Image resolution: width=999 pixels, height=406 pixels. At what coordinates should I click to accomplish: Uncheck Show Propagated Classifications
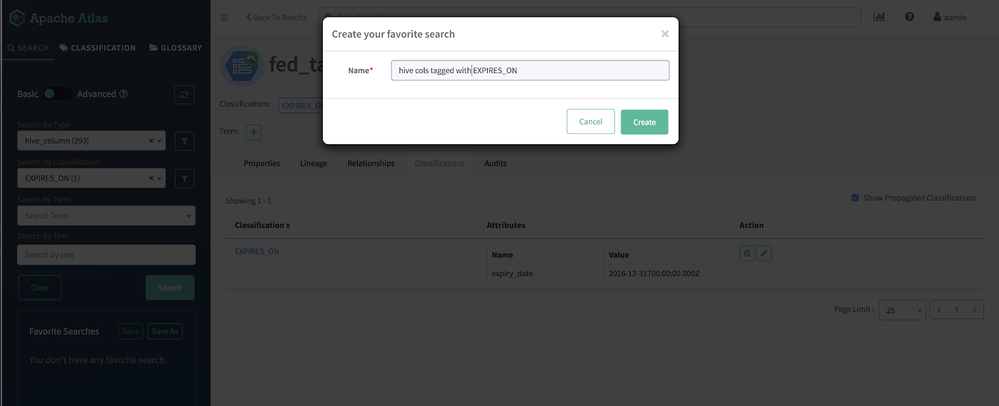855,198
